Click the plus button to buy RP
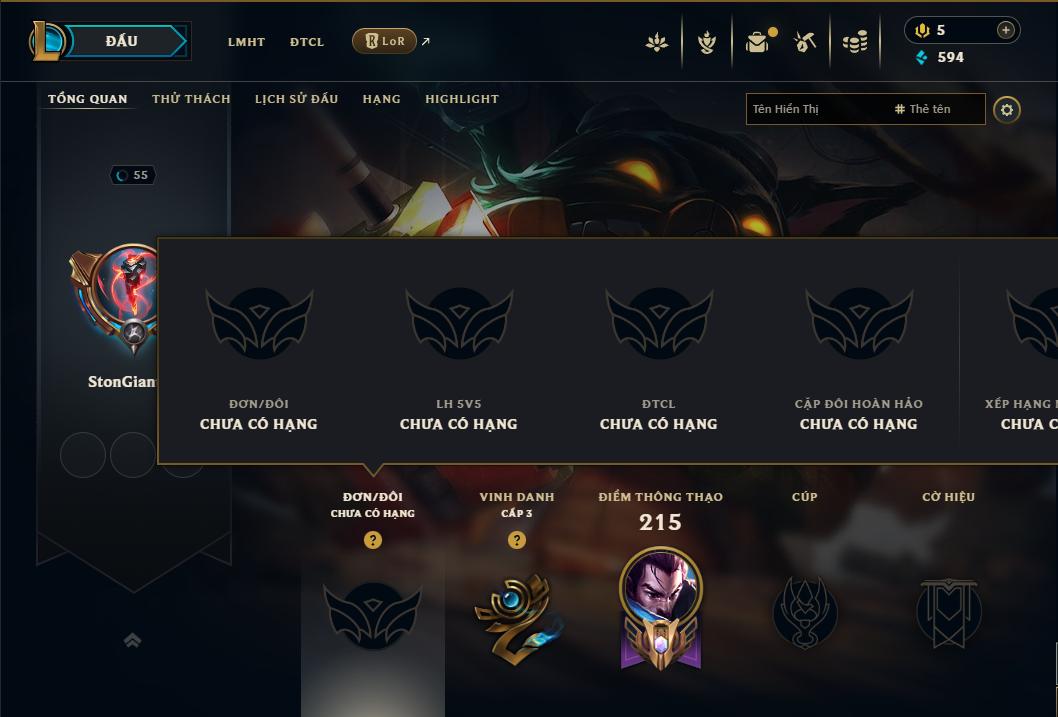The image size is (1058, 717). coord(1005,30)
